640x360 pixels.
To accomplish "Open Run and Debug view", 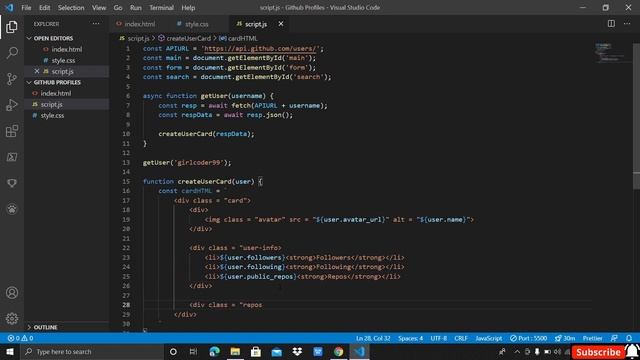I will coord(12,105).
